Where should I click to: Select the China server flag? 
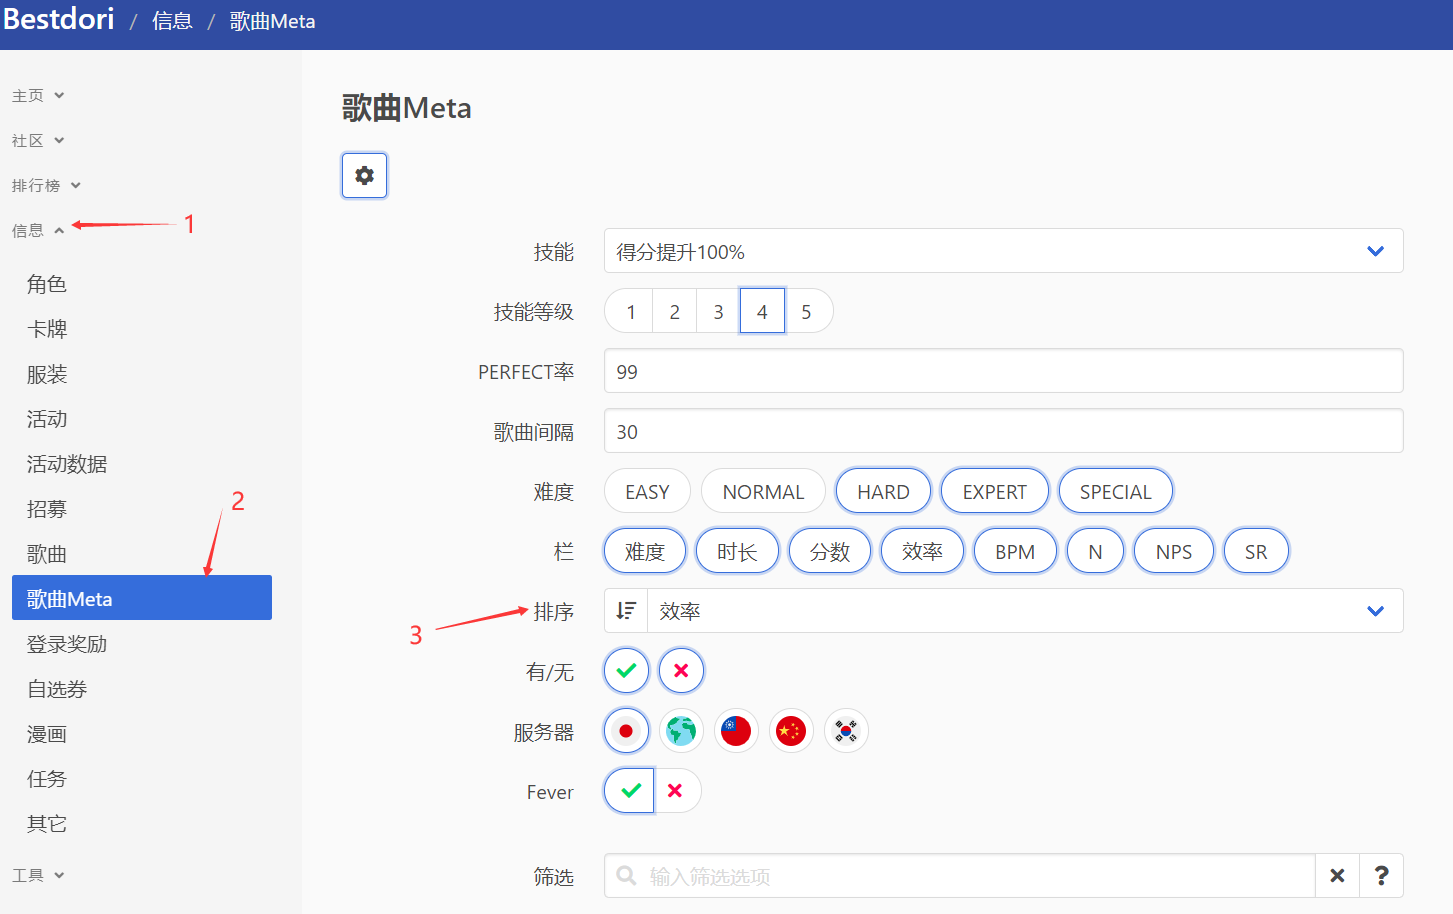(x=791, y=731)
